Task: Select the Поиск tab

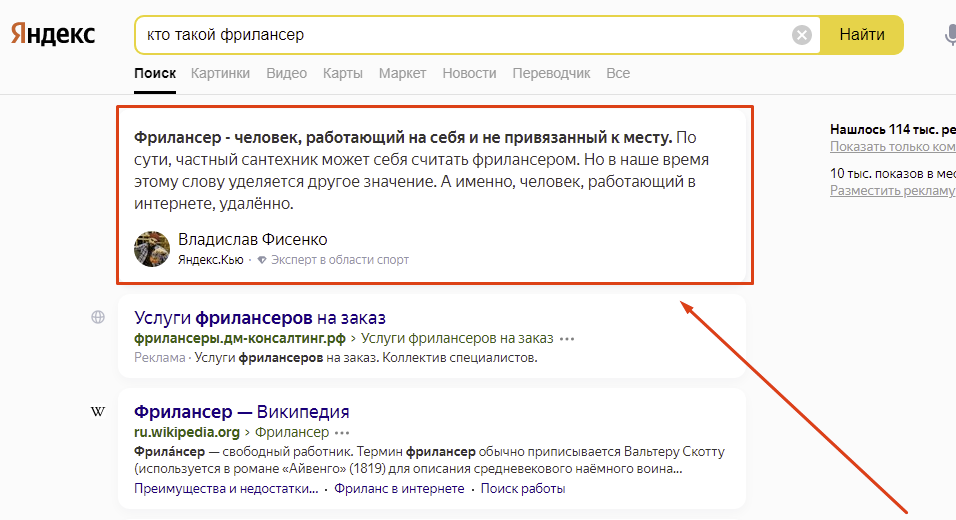Action: [155, 73]
